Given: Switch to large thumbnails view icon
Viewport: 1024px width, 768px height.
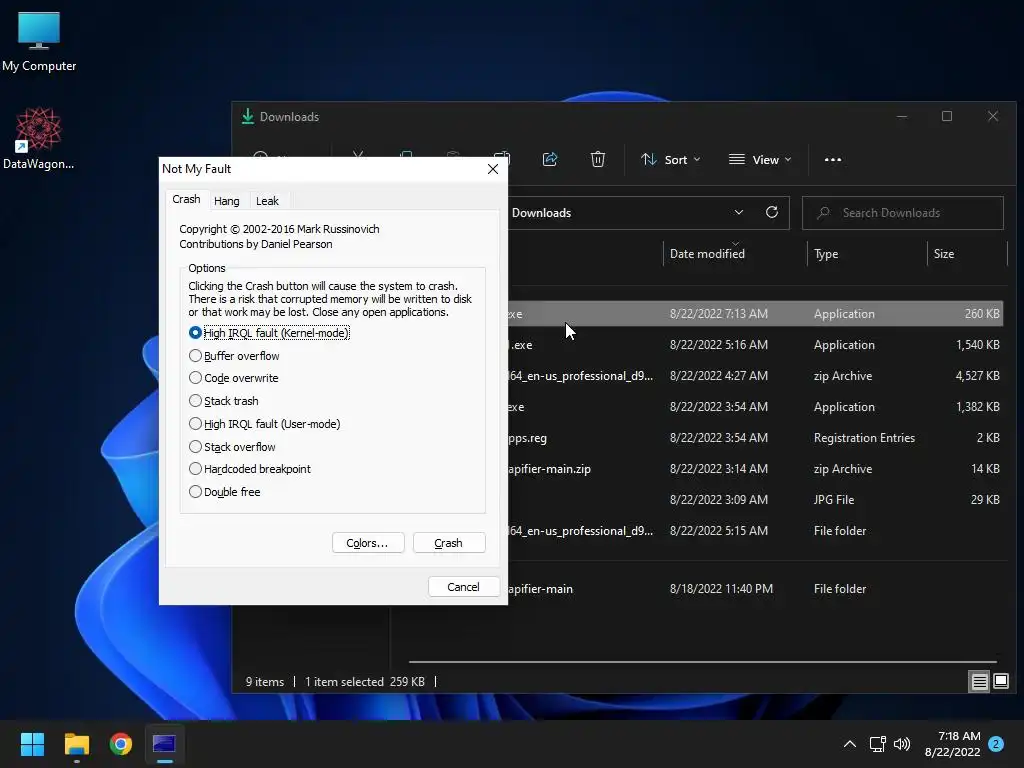Looking at the screenshot, I should pos(1001,682).
